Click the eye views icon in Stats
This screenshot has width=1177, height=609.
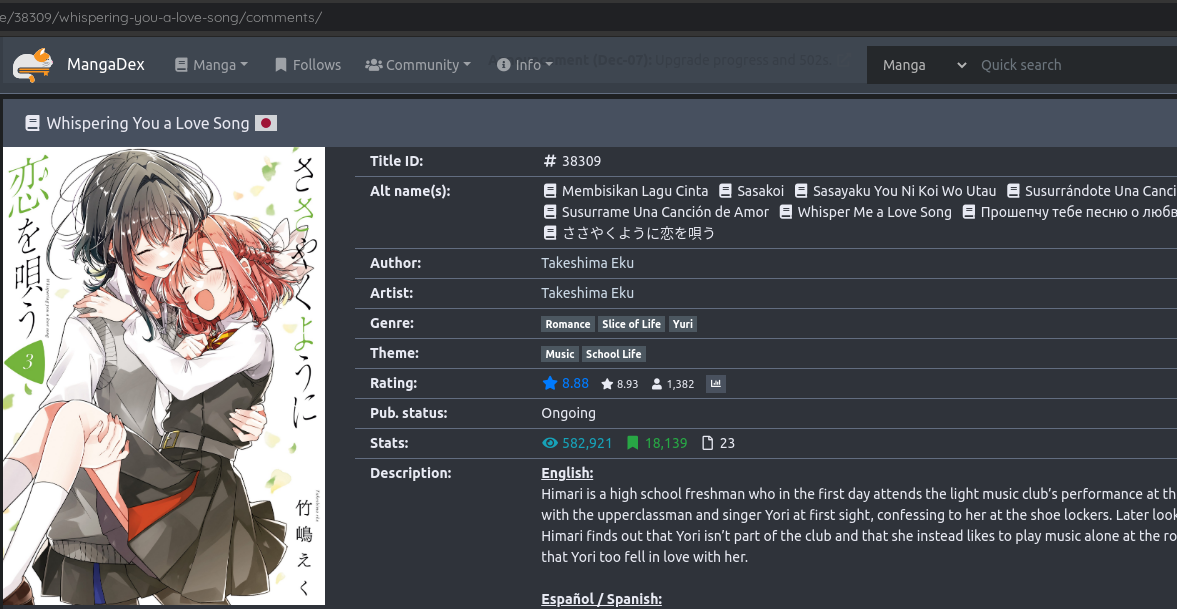549,443
